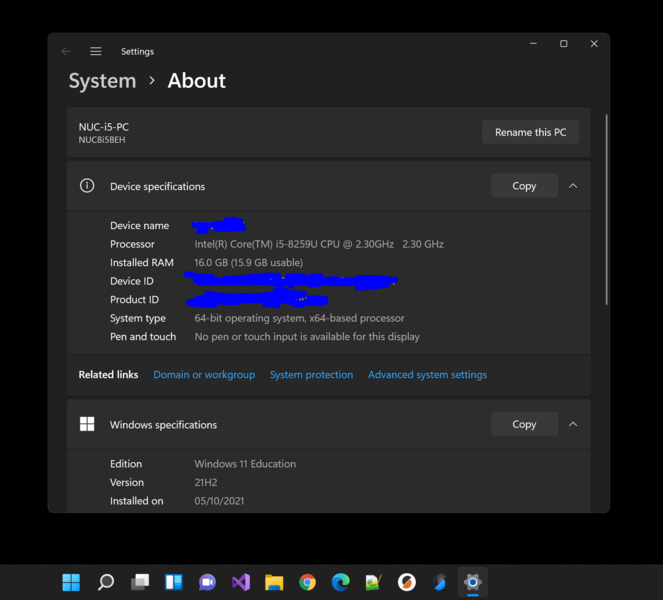This screenshot has height=600, width=663.
Task: Click the Pen and touch label
Action: (x=143, y=337)
